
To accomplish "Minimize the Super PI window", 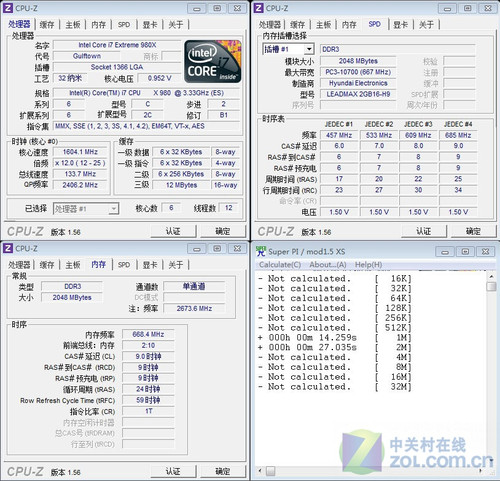I will tap(445, 252).
